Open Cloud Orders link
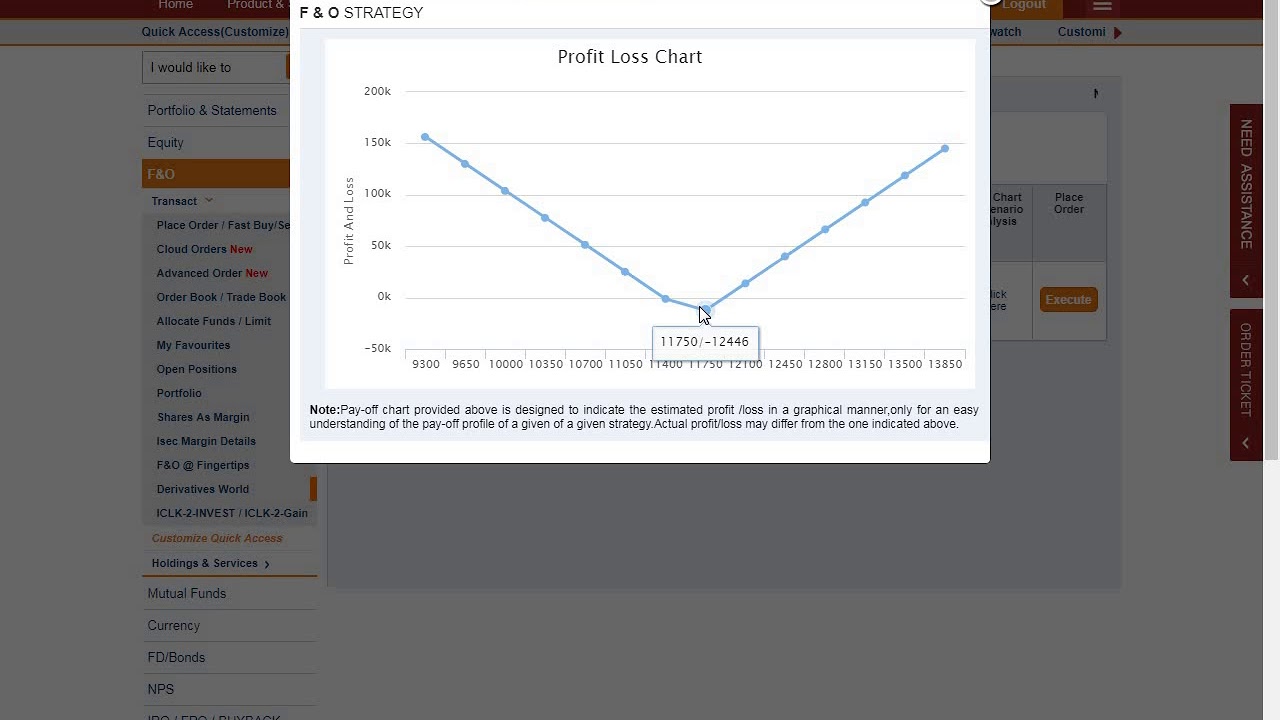 click(204, 249)
